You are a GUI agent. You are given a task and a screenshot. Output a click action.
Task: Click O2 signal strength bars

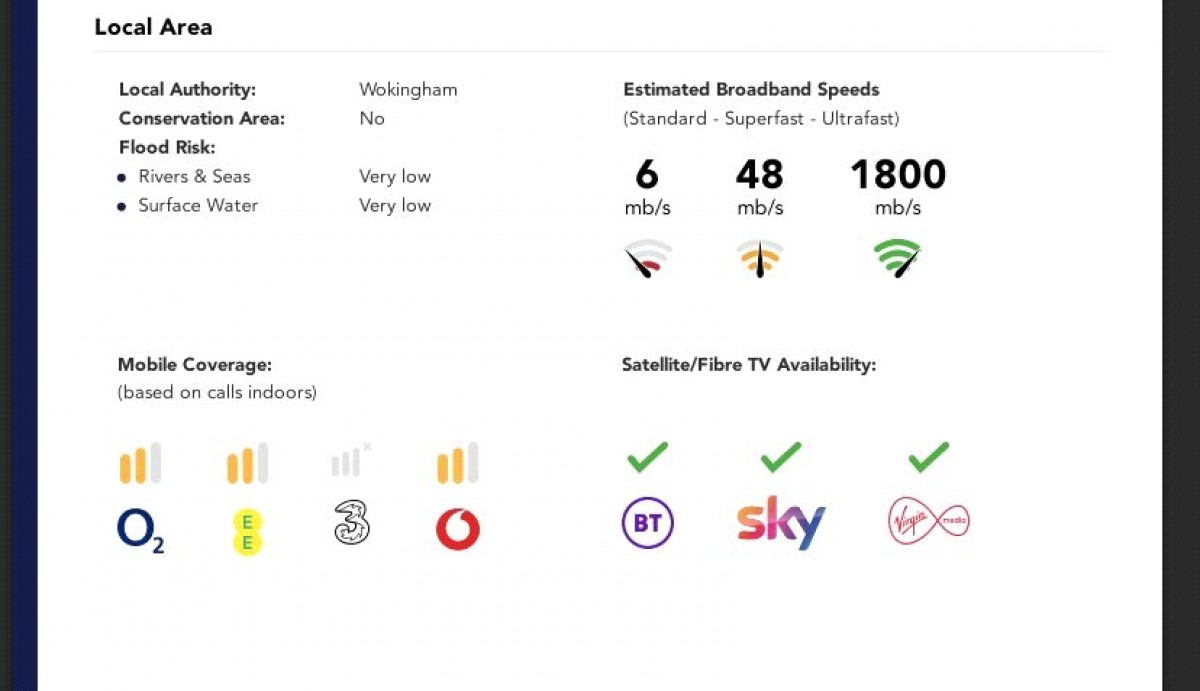coord(140,463)
